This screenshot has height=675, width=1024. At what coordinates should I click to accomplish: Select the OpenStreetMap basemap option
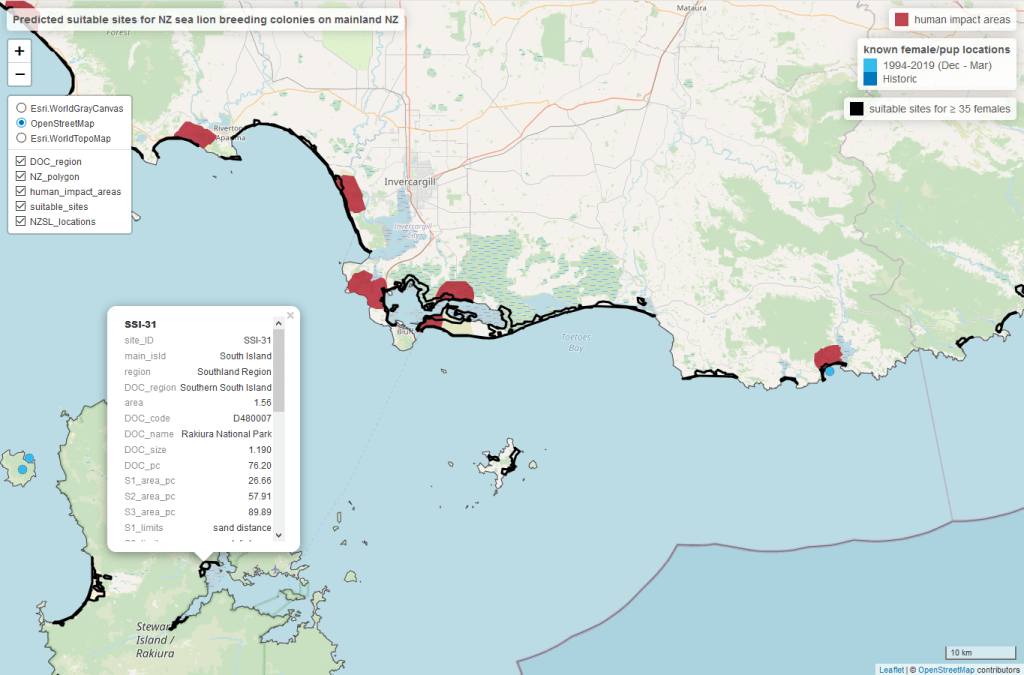coord(21,123)
